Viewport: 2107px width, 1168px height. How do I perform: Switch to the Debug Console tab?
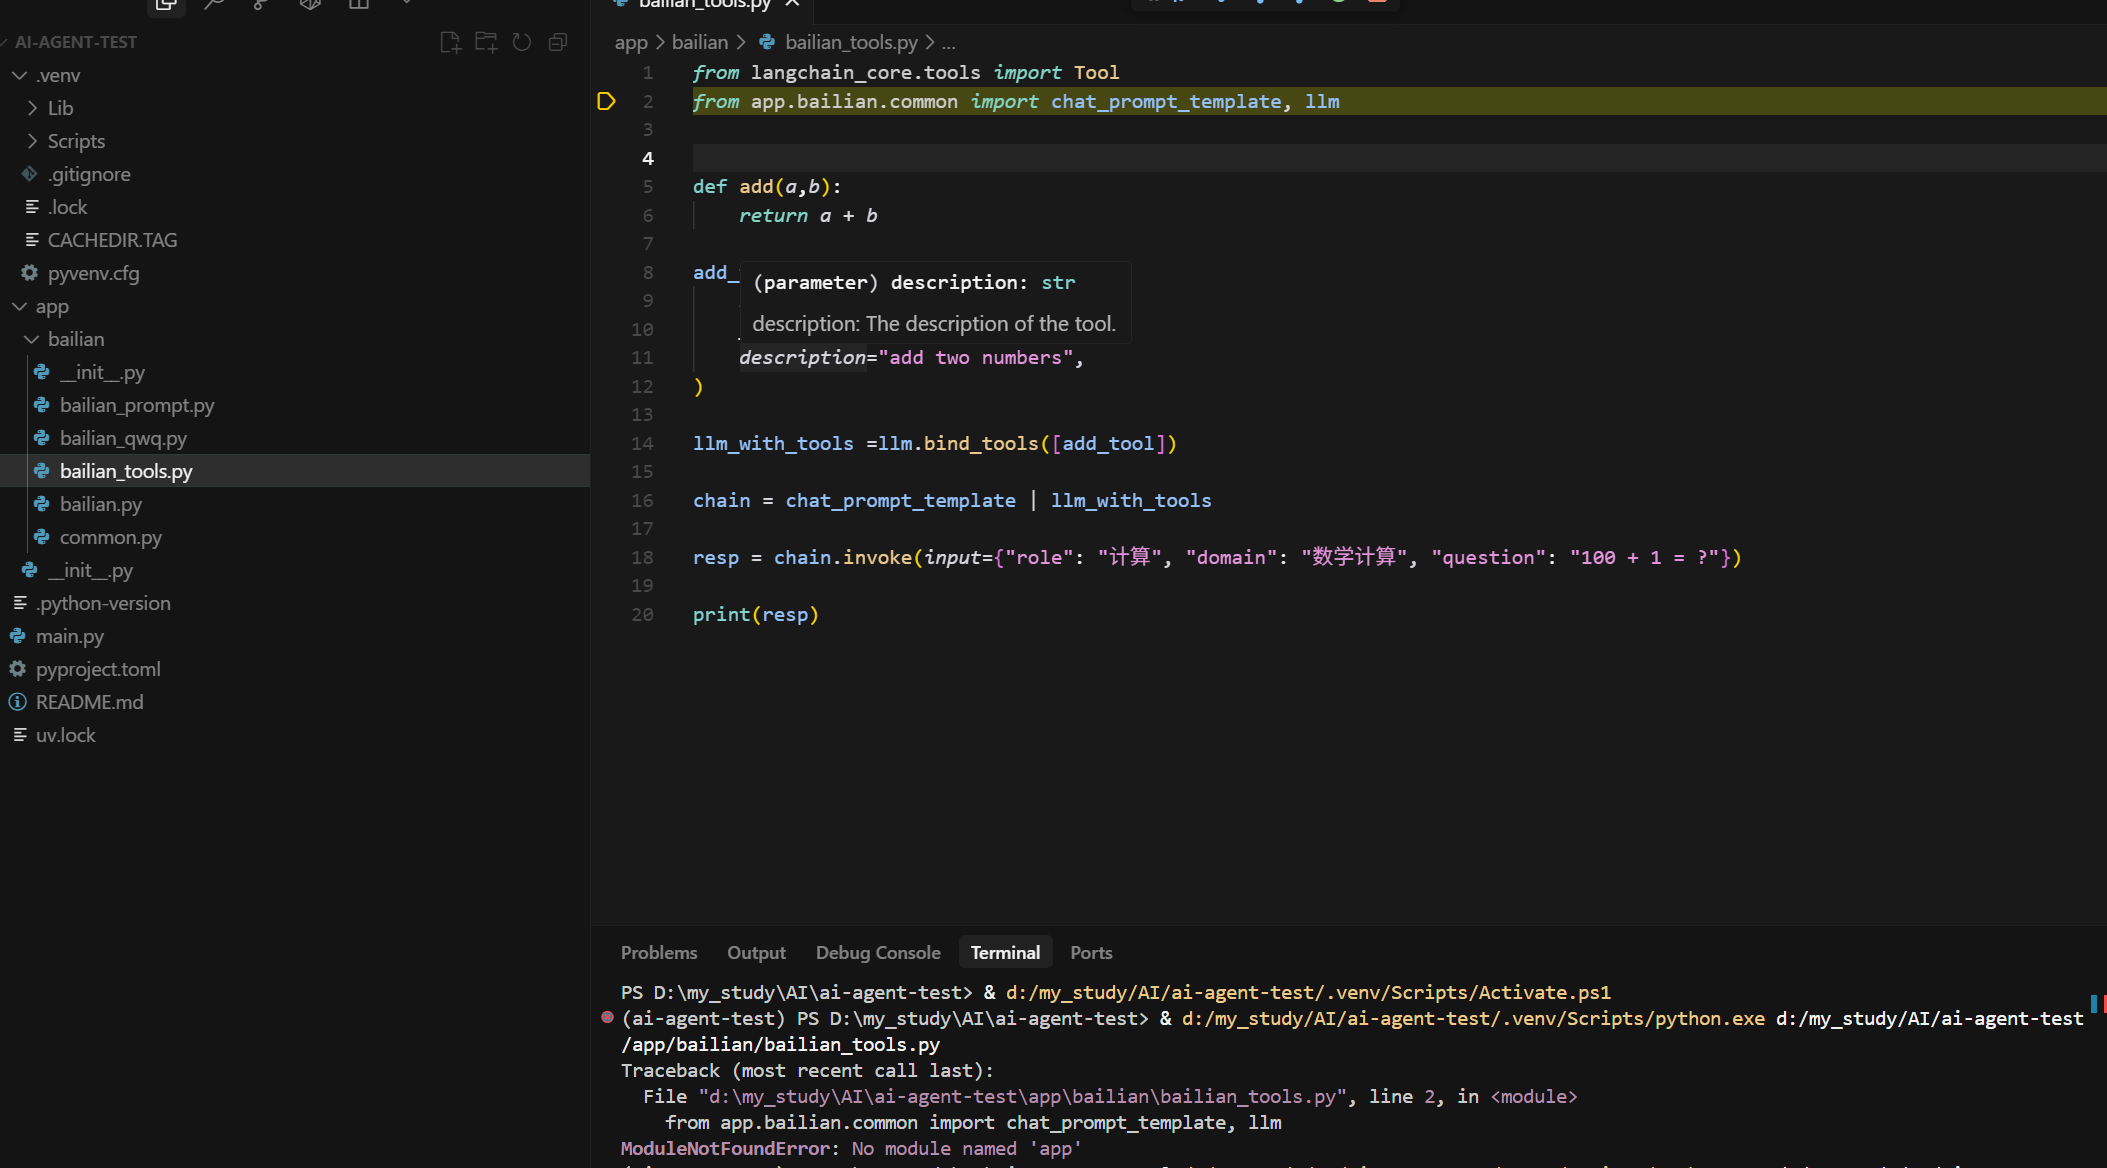878,952
